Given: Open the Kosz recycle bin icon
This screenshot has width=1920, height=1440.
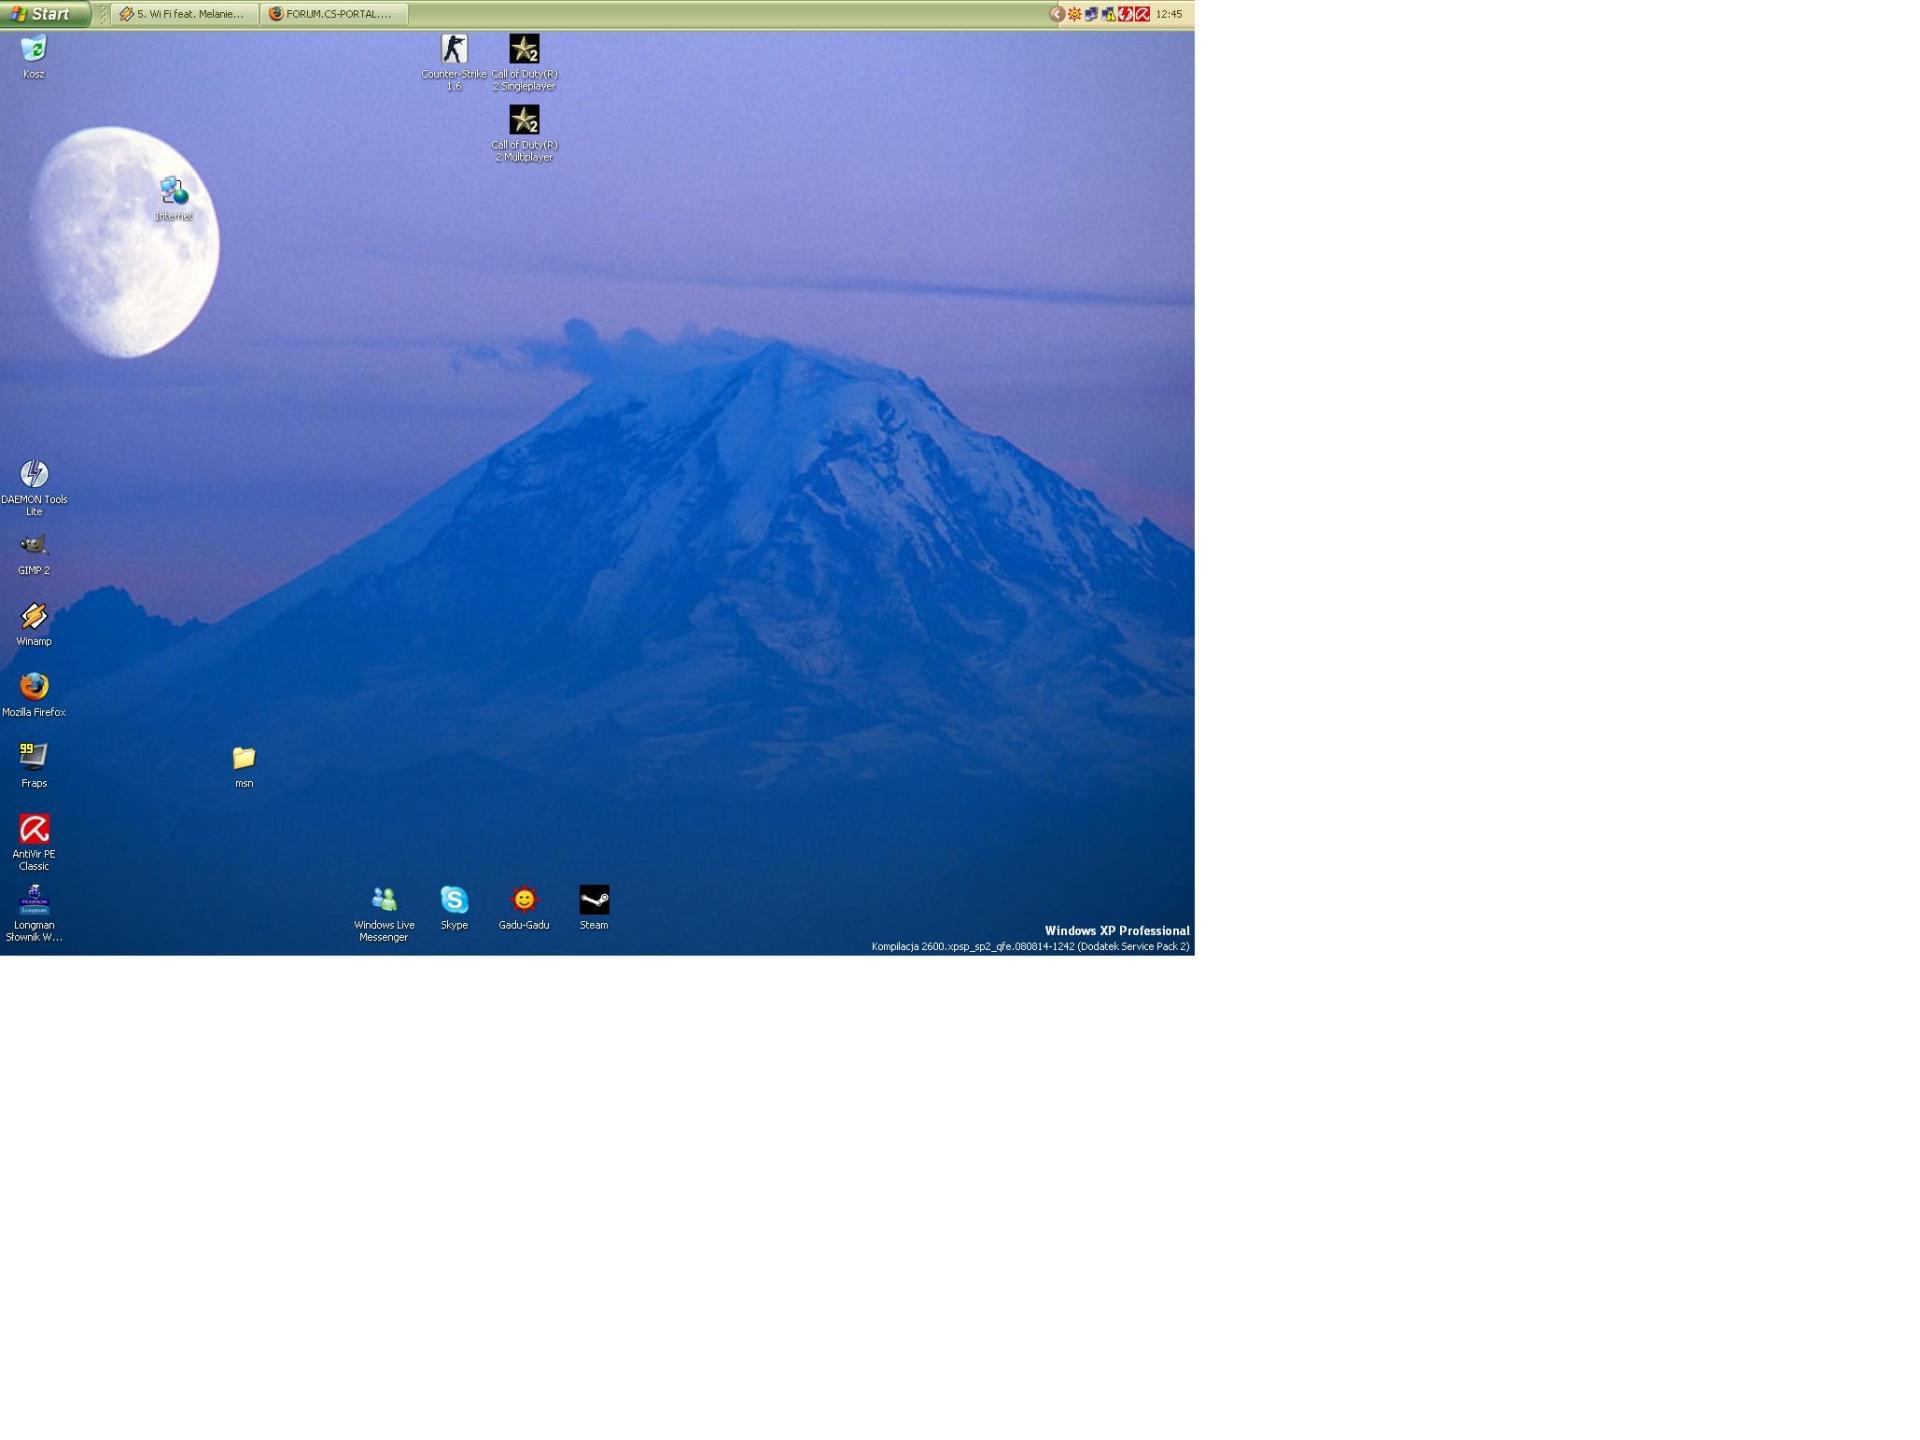Looking at the screenshot, I should click(34, 57).
